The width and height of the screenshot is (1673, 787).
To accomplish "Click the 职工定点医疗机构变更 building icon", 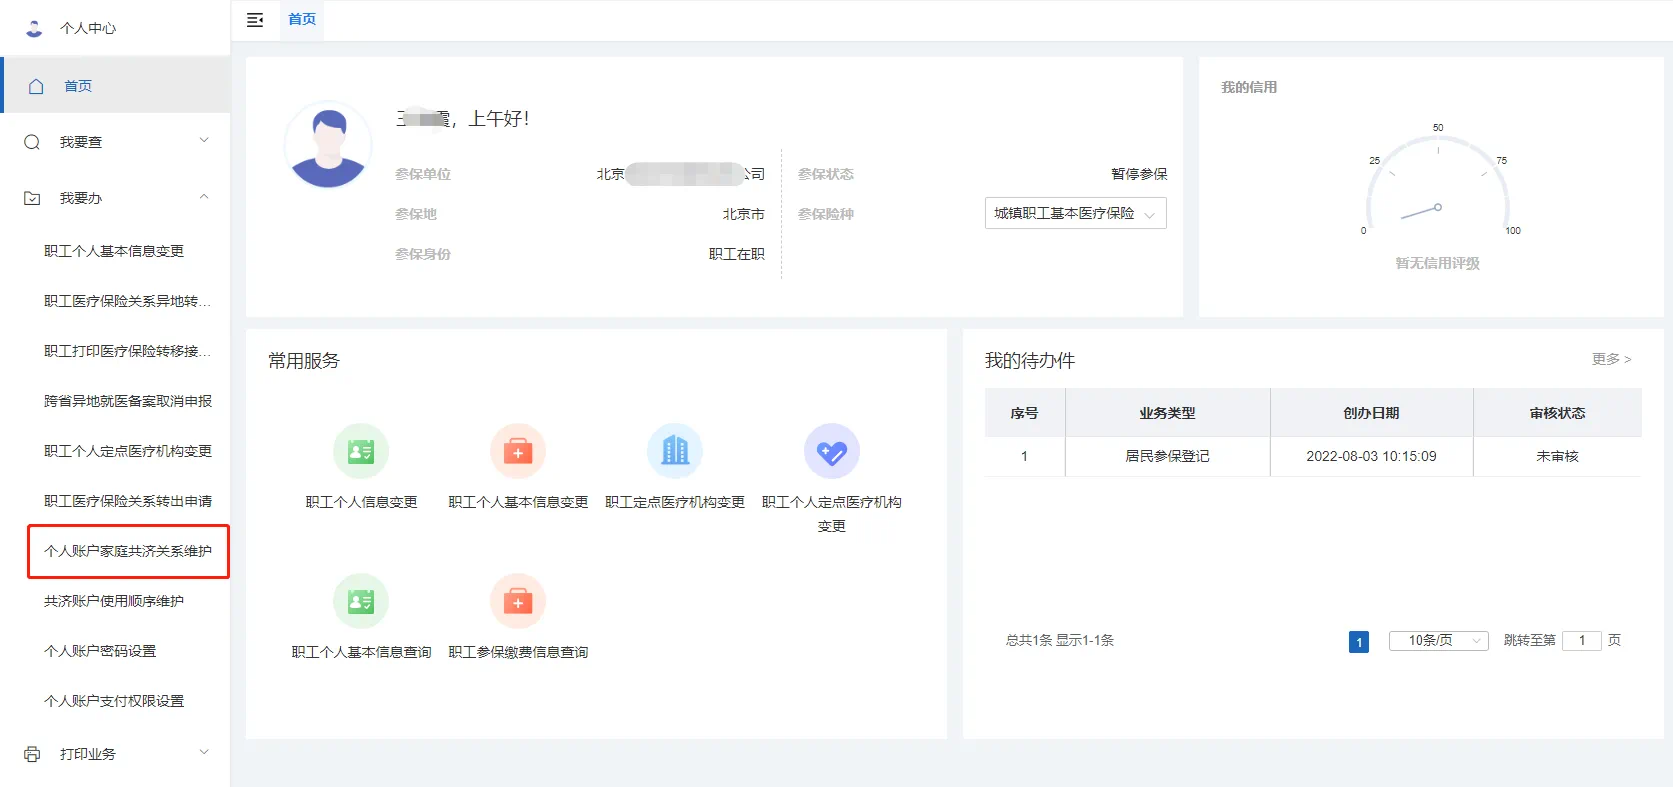I will coord(675,452).
